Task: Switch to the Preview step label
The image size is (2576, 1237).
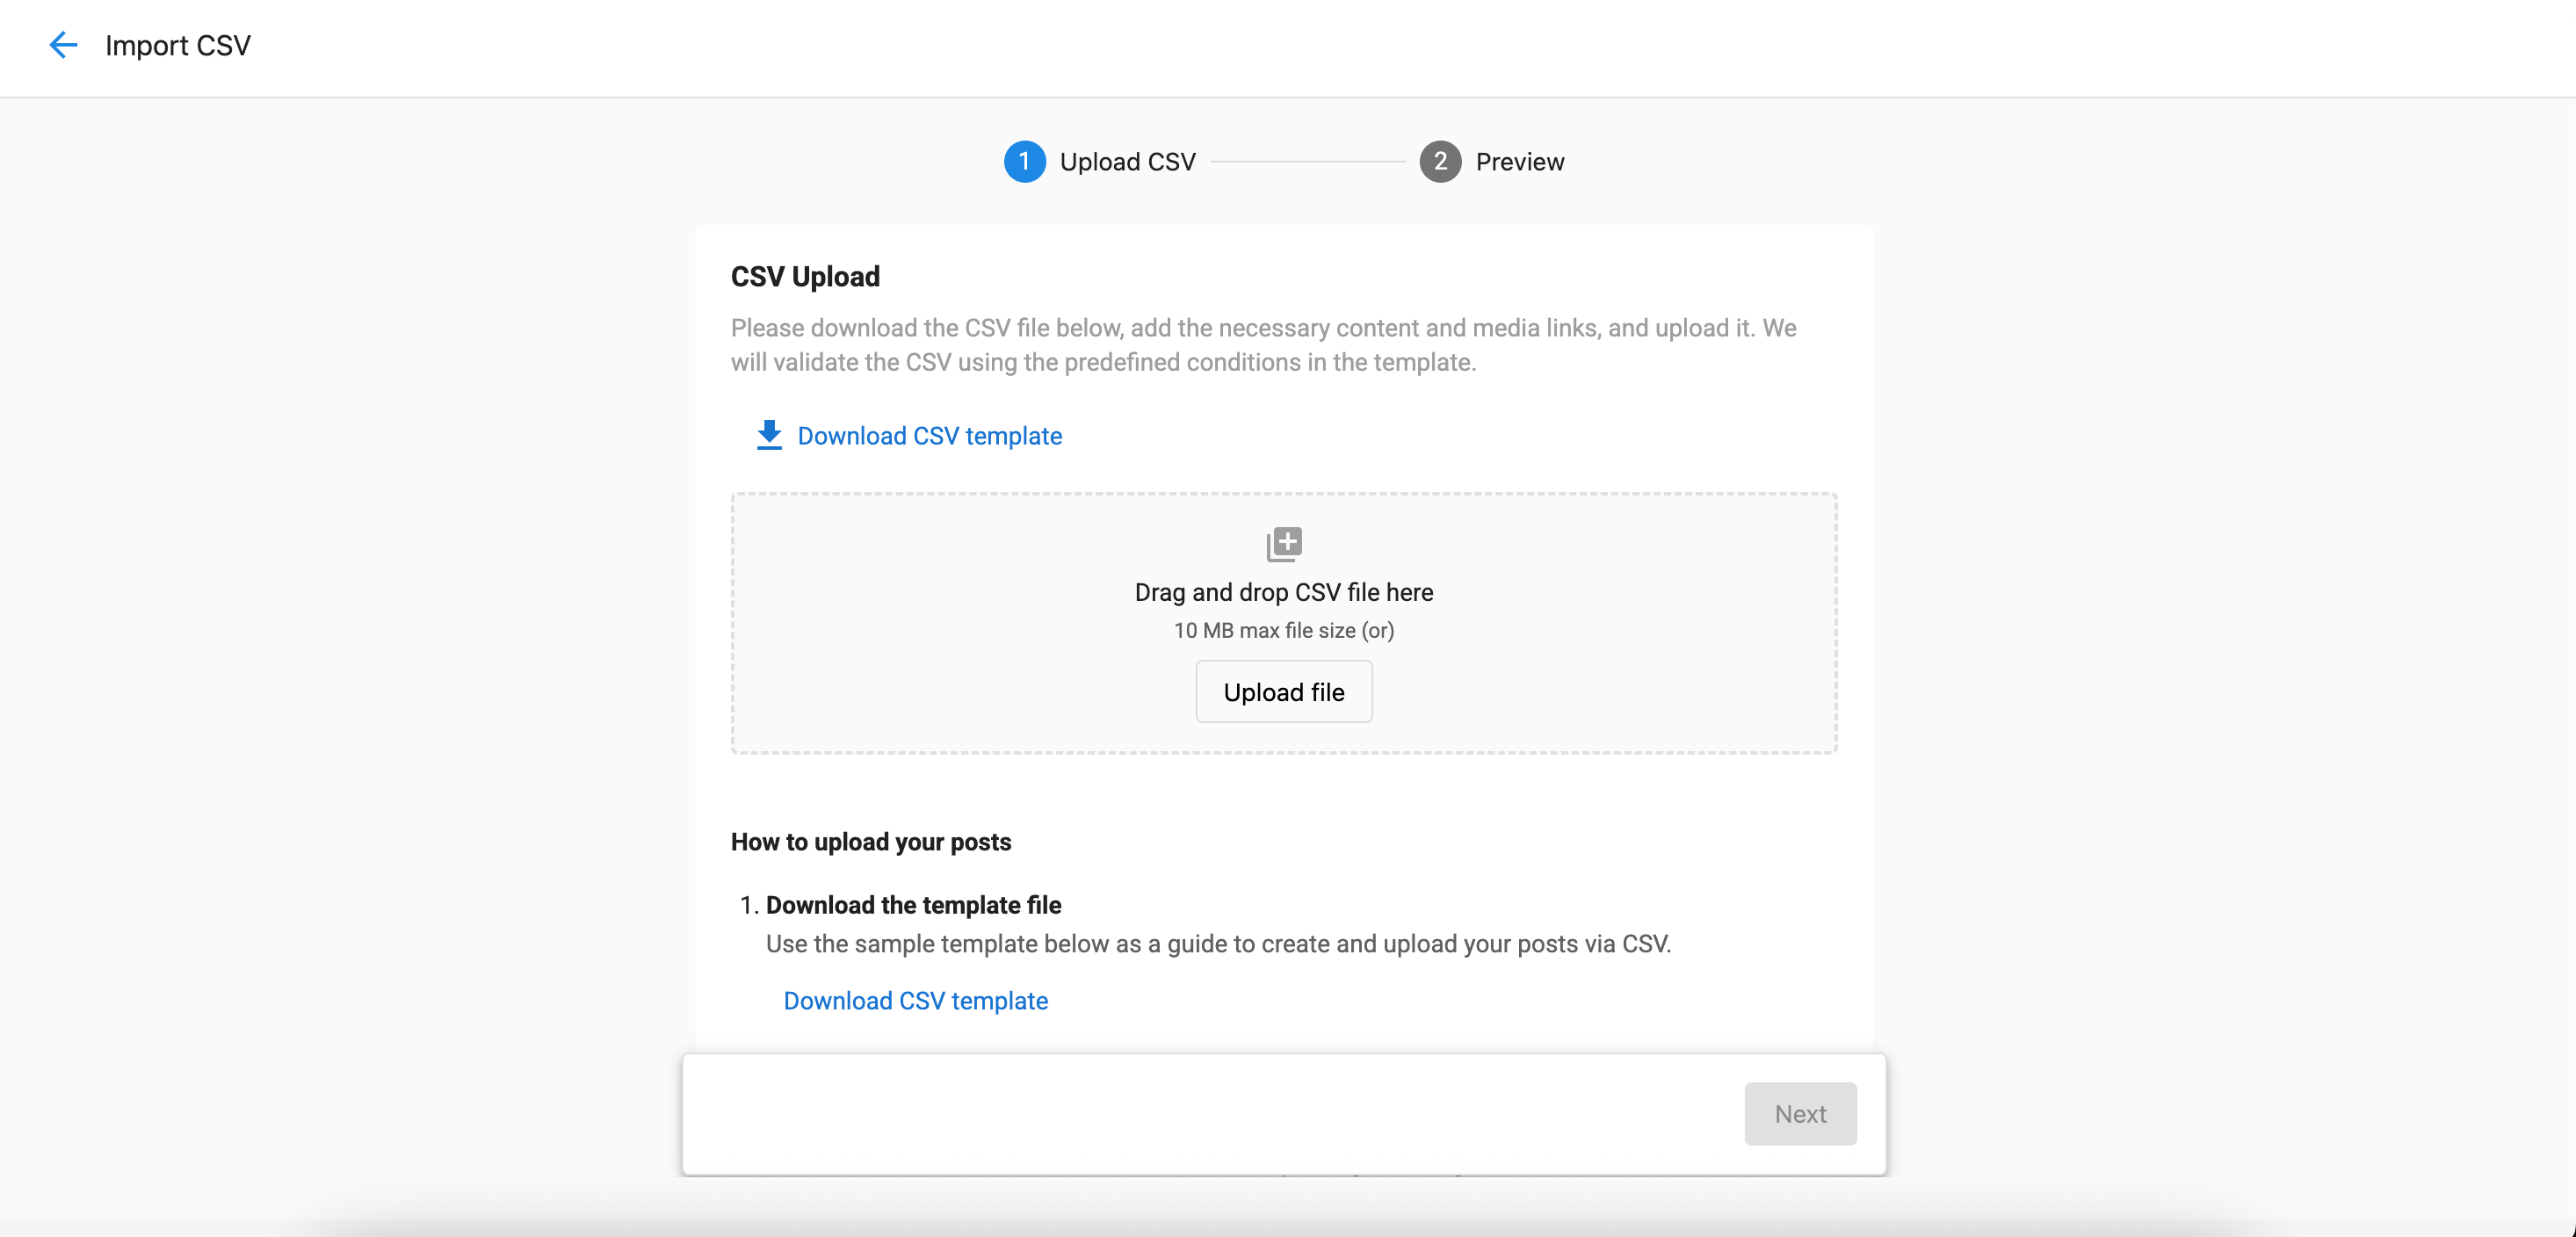Action: click(1520, 162)
